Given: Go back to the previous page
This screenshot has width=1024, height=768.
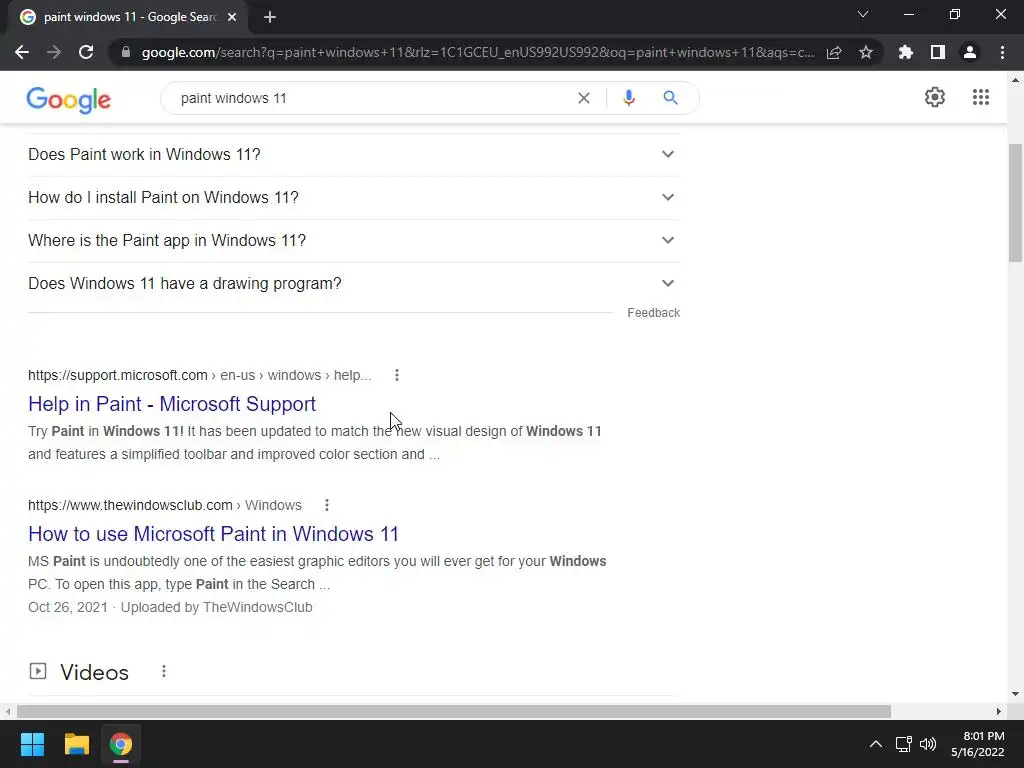Looking at the screenshot, I should (22, 52).
